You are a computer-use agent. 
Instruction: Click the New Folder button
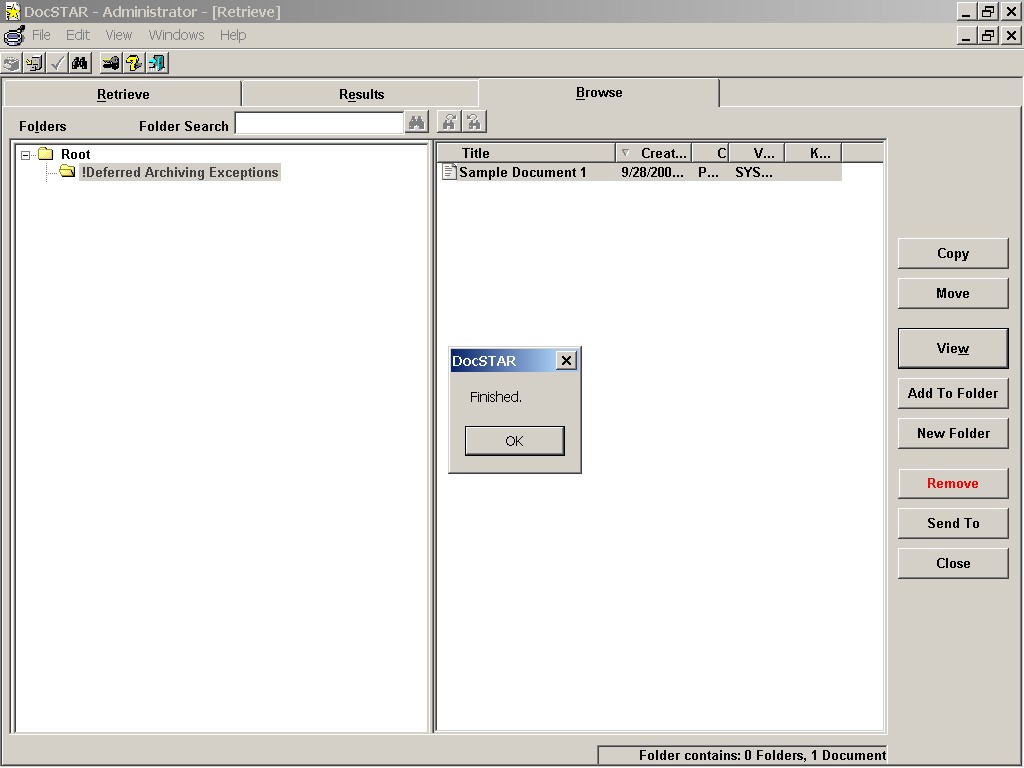pyautogui.click(x=953, y=433)
